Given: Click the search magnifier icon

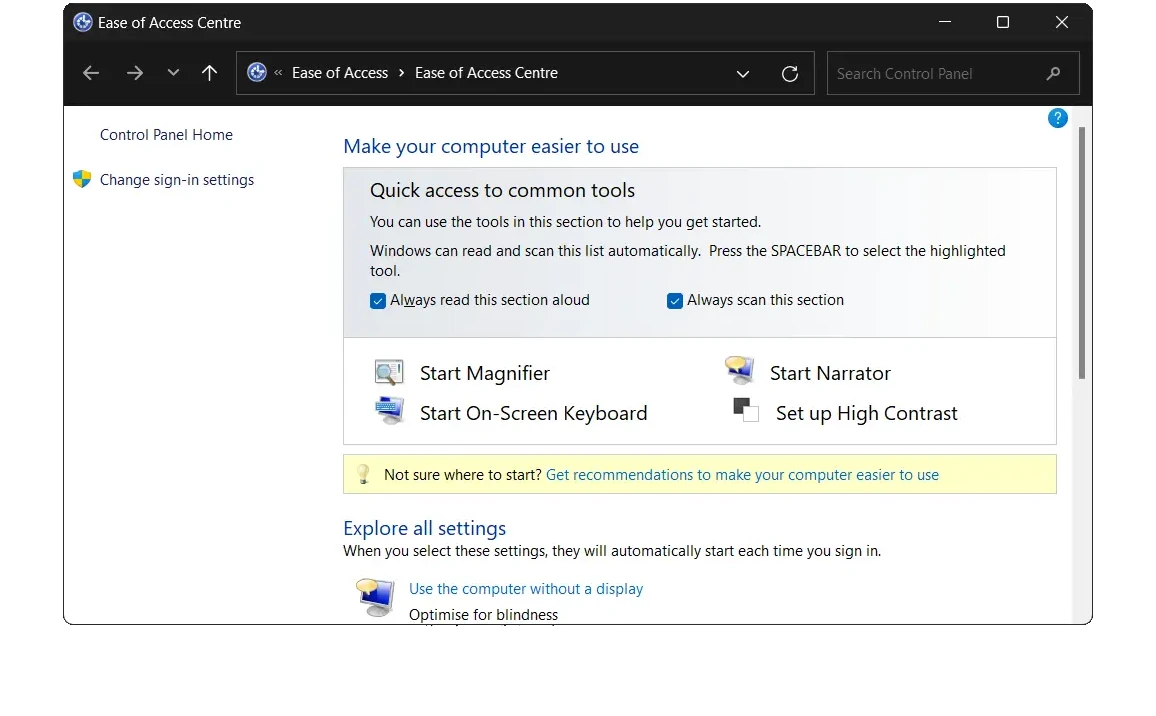Looking at the screenshot, I should [x=1054, y=73].
